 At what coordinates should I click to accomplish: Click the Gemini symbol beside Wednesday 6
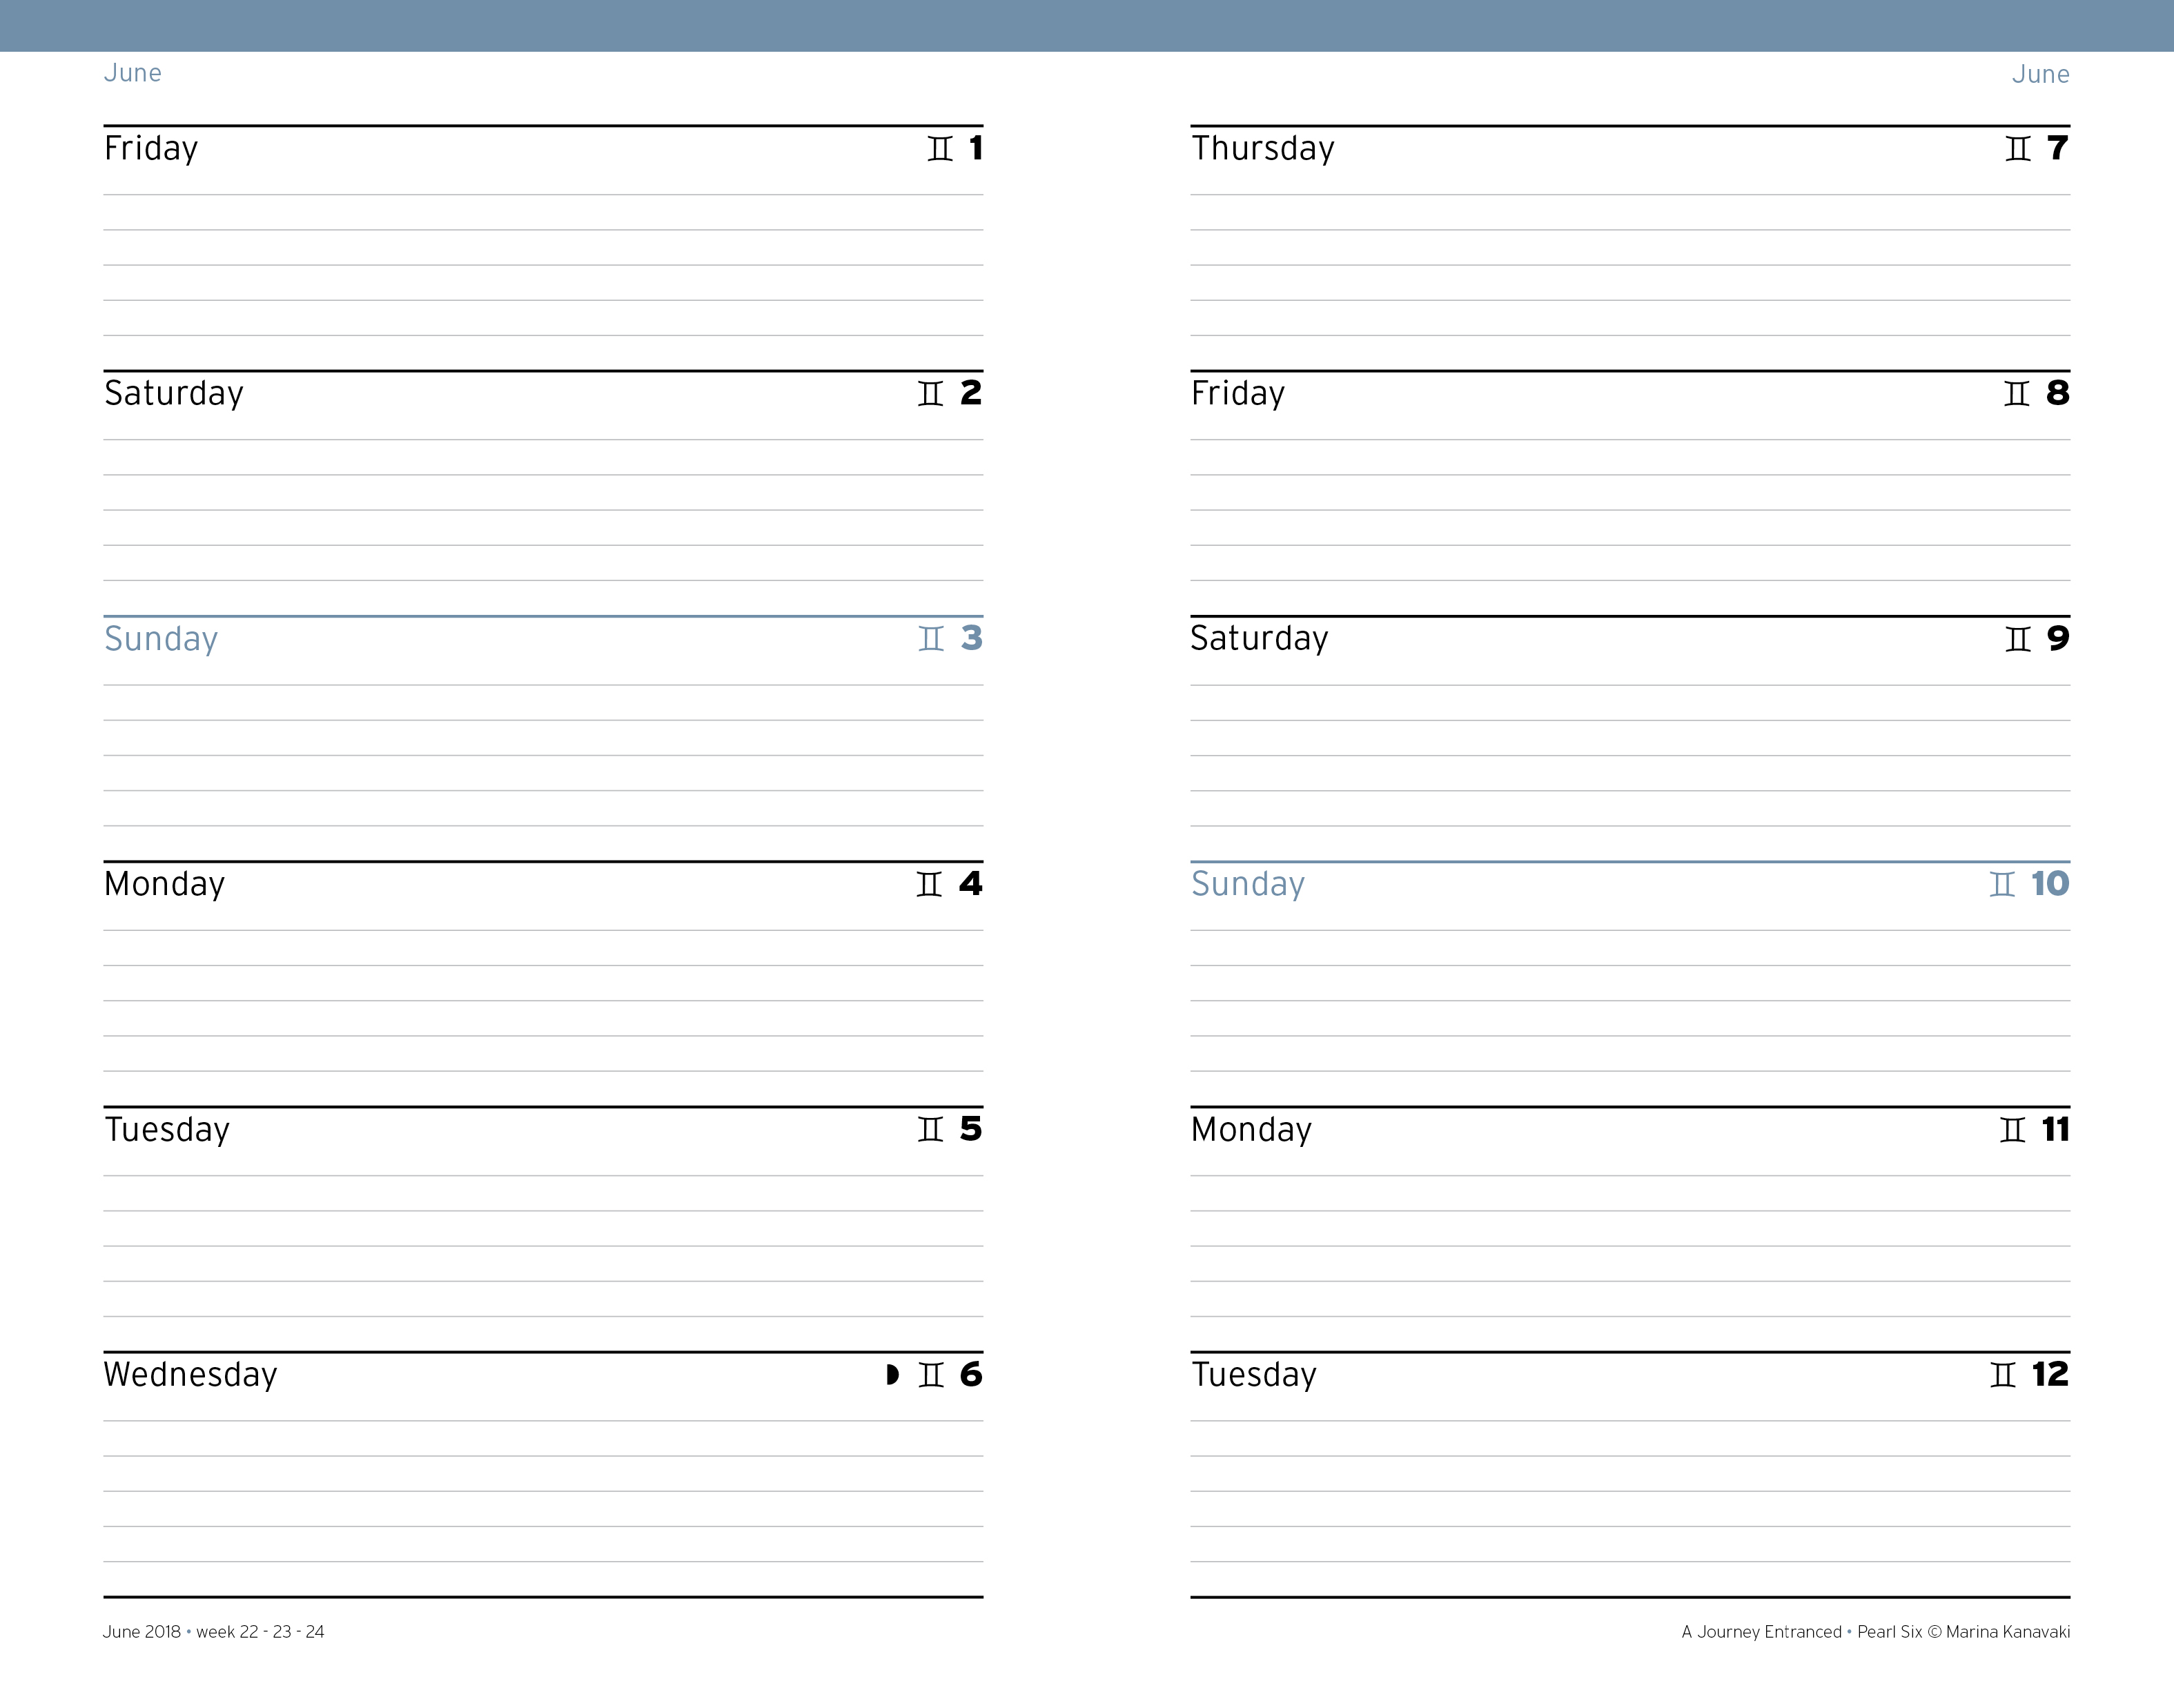coord(931,1375)
